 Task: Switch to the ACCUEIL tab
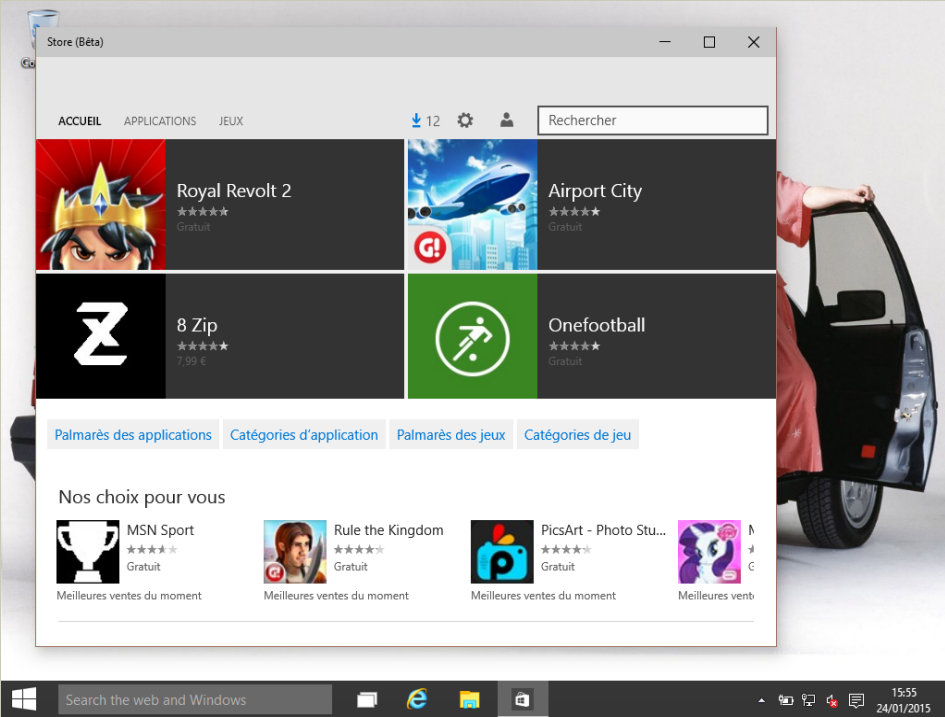coord(80,121)
